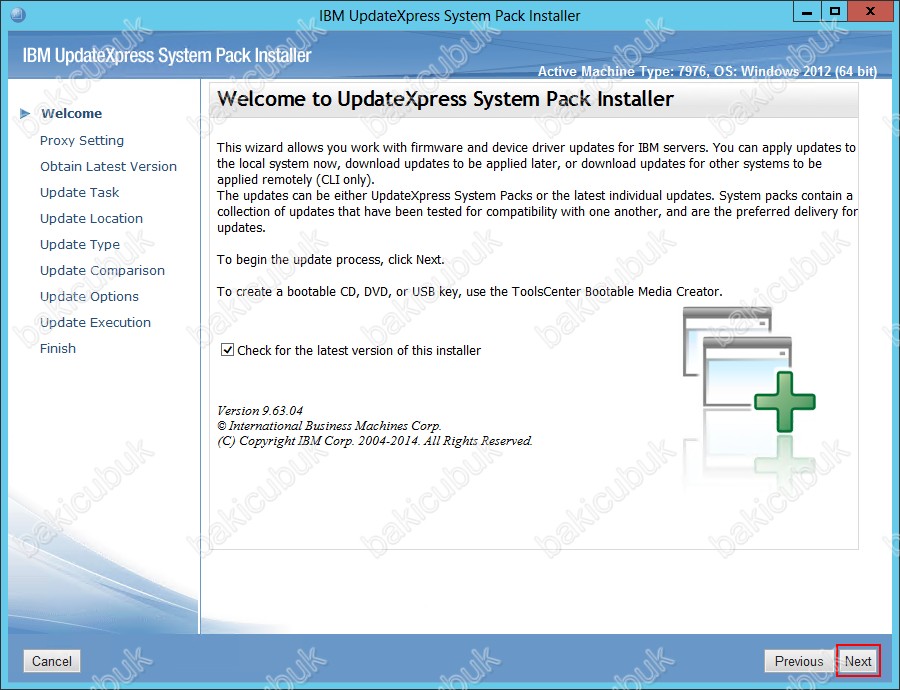
Task: Minimize the installer window
Action: [807, 13]
